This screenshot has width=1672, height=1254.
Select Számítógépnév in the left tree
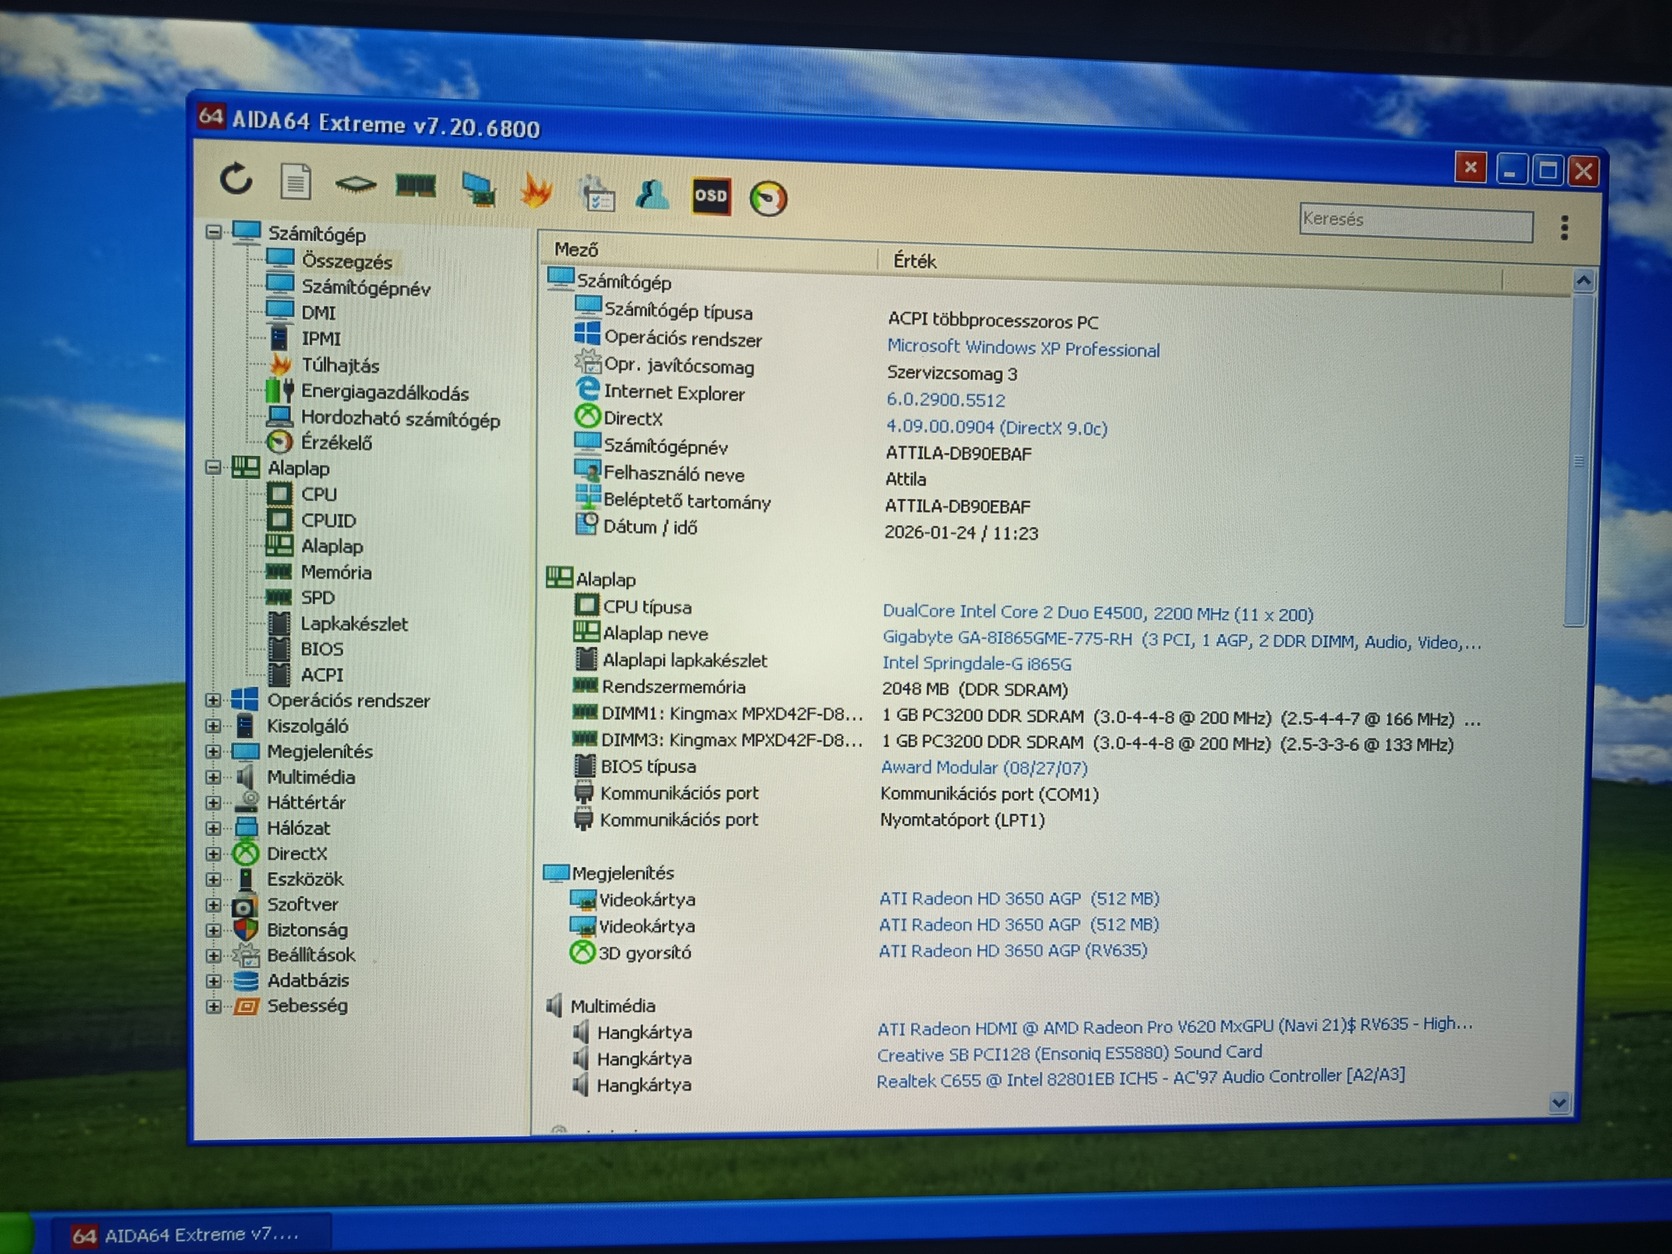click(365, 288)
